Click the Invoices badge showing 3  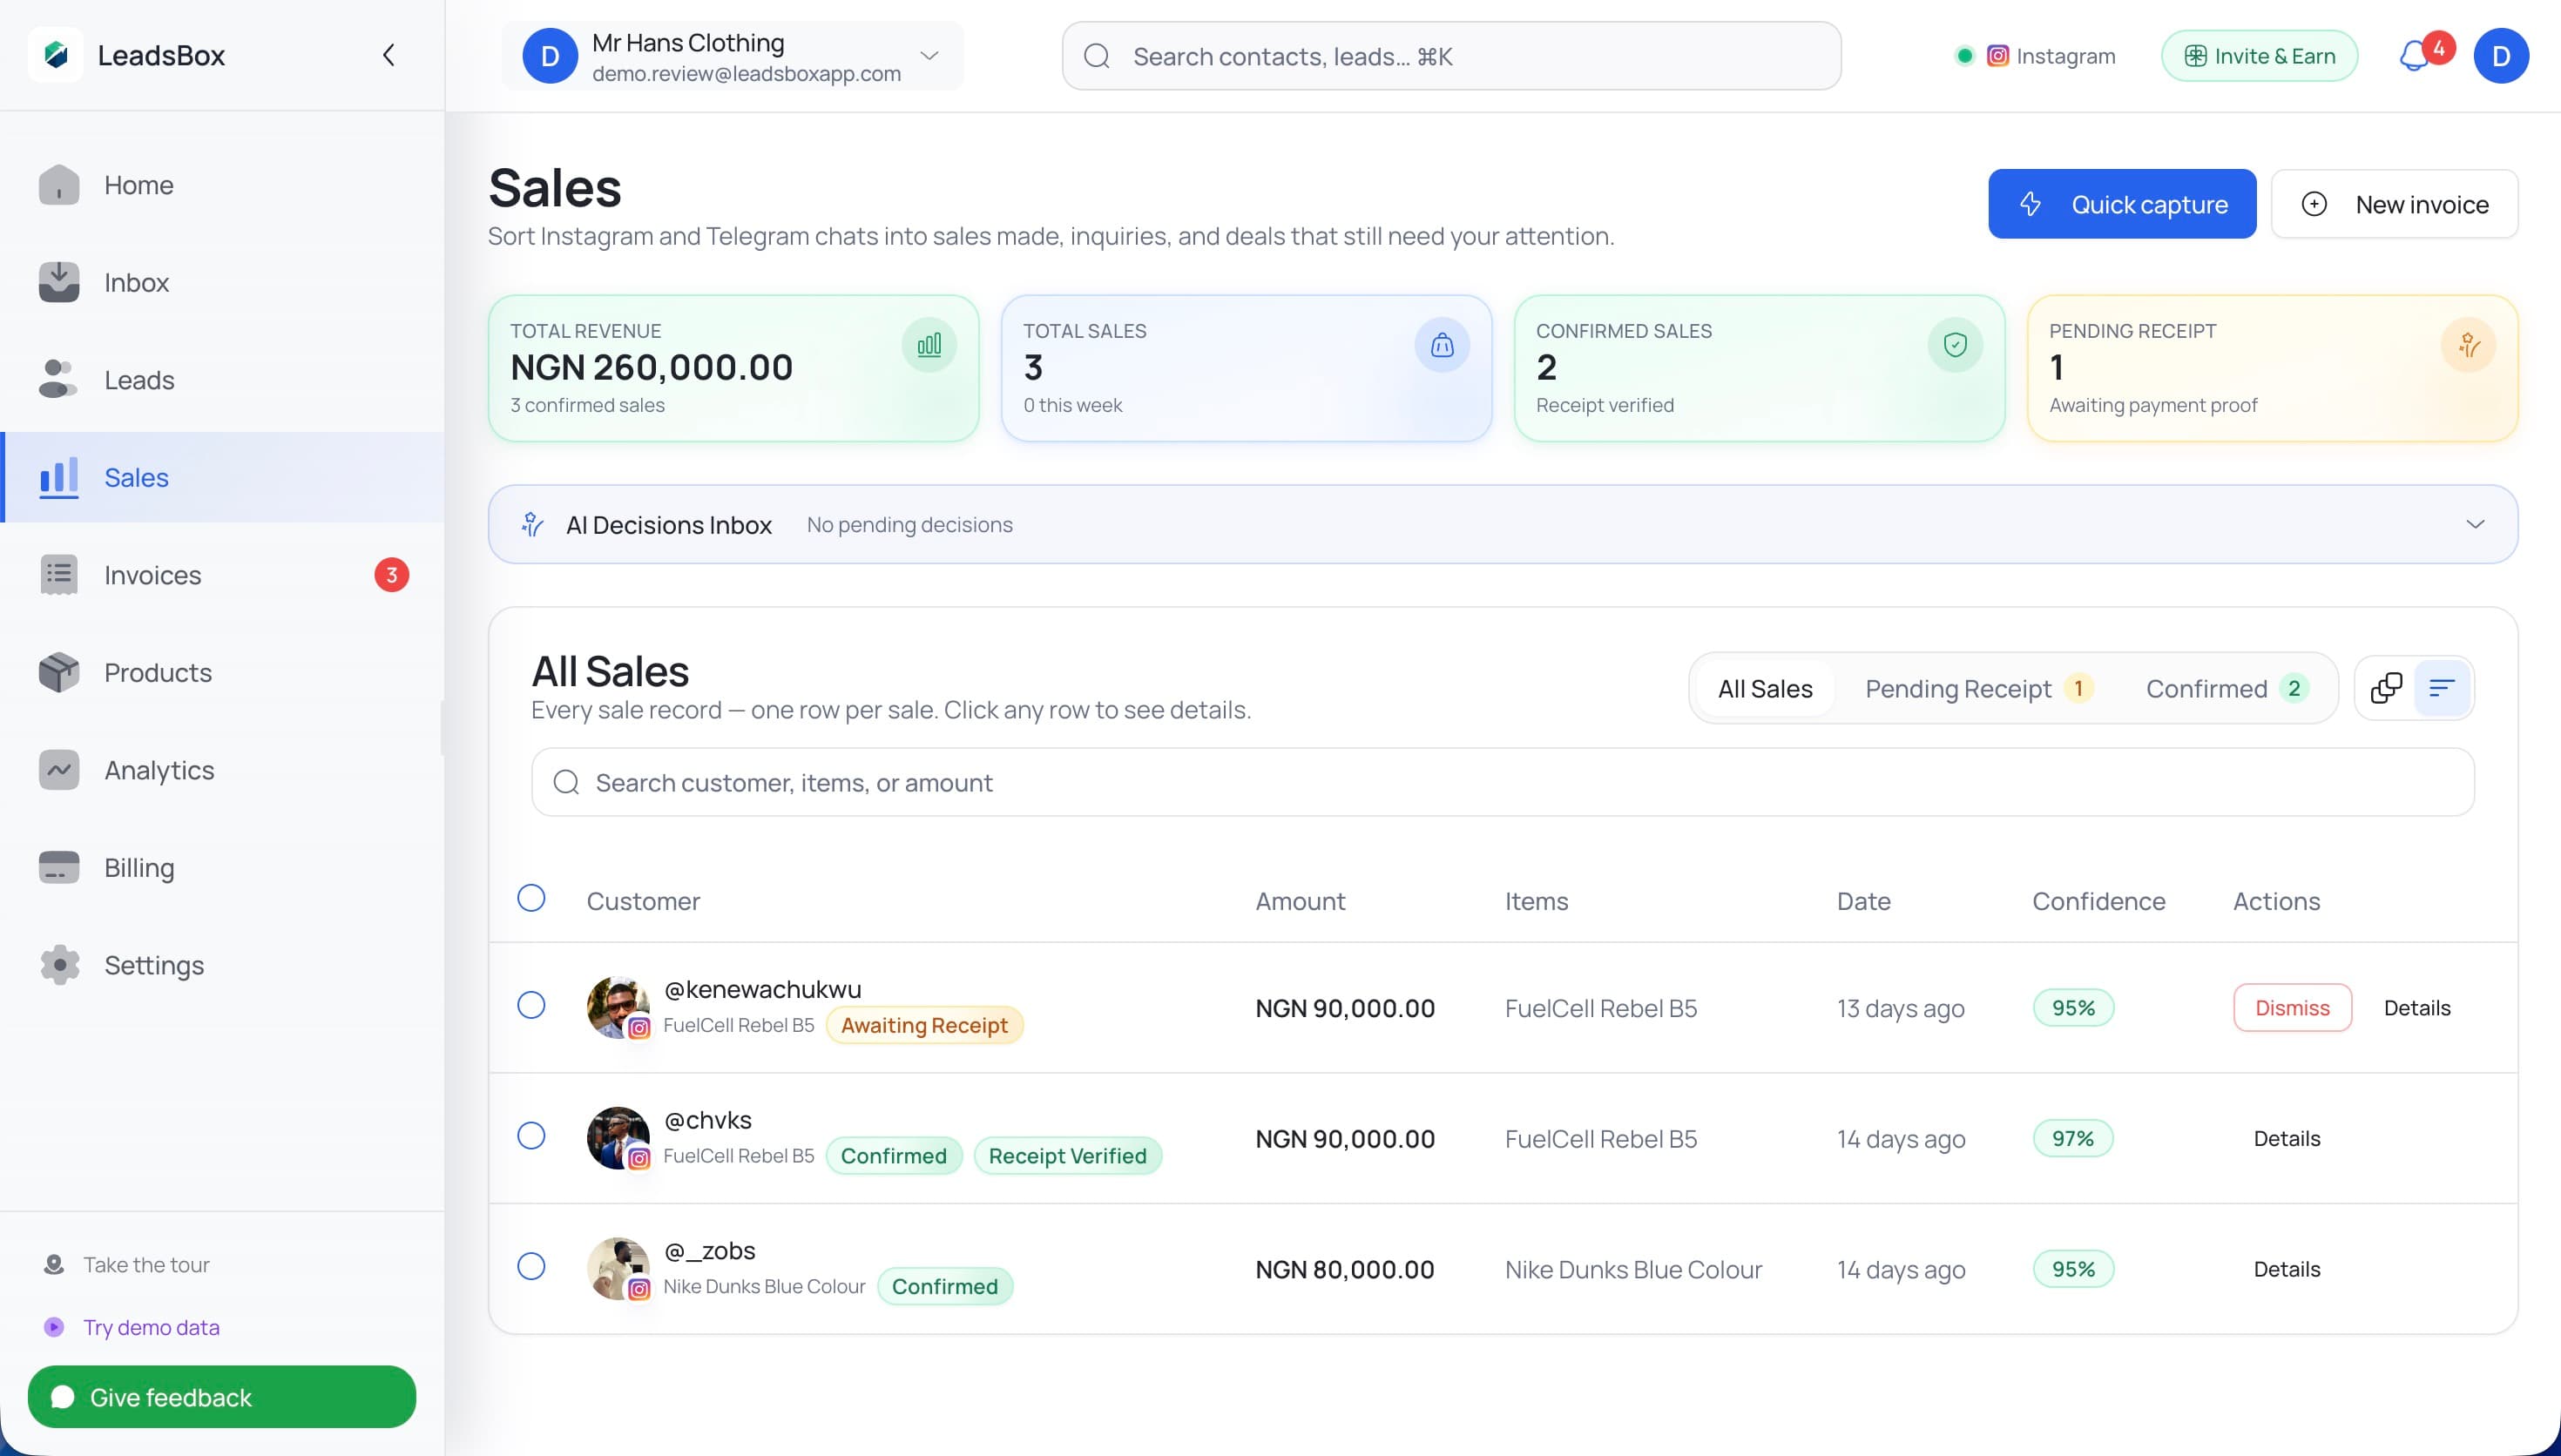pos(392,575)
